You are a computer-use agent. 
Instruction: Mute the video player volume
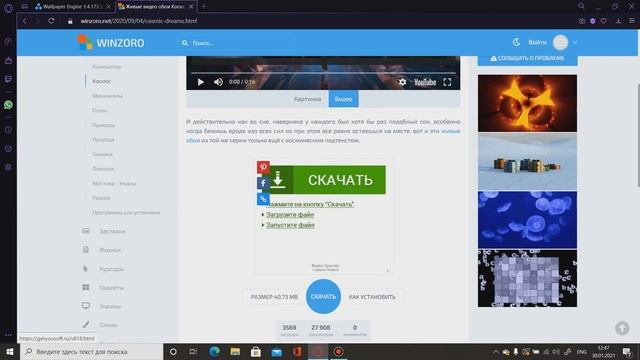click(x=218, y=82)
